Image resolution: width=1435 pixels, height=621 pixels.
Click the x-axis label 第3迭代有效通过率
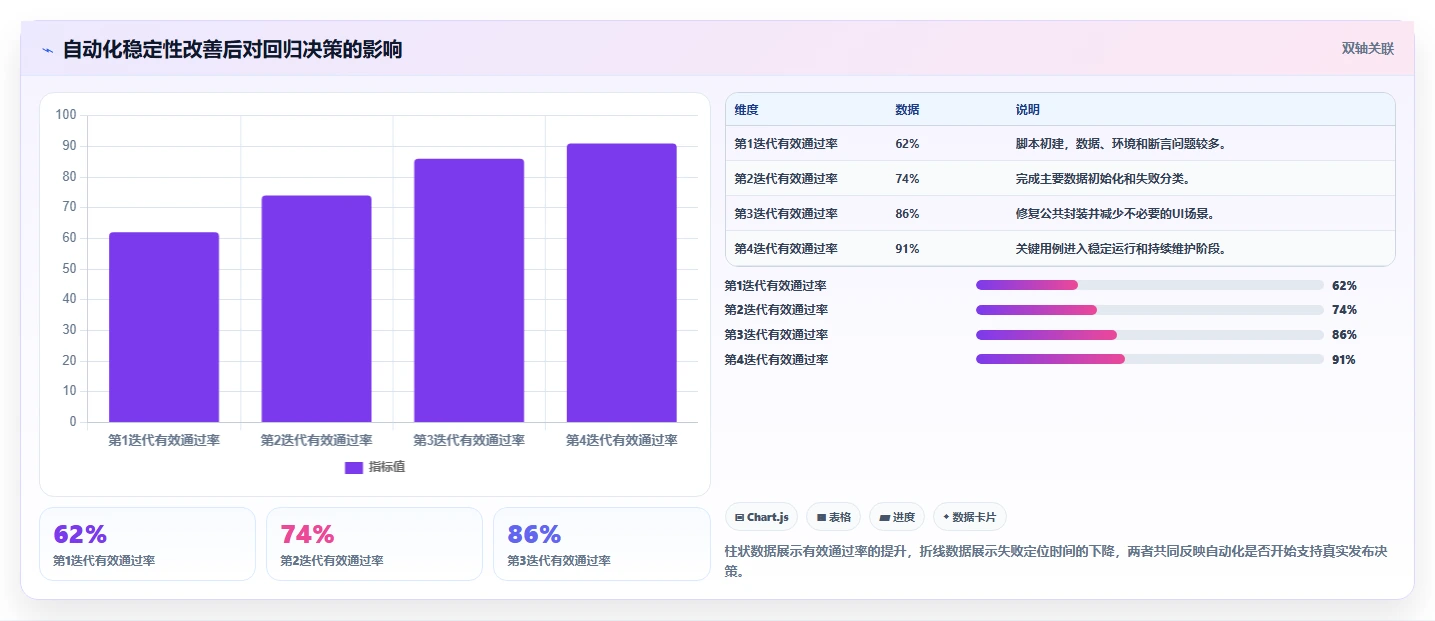point(469,440)
